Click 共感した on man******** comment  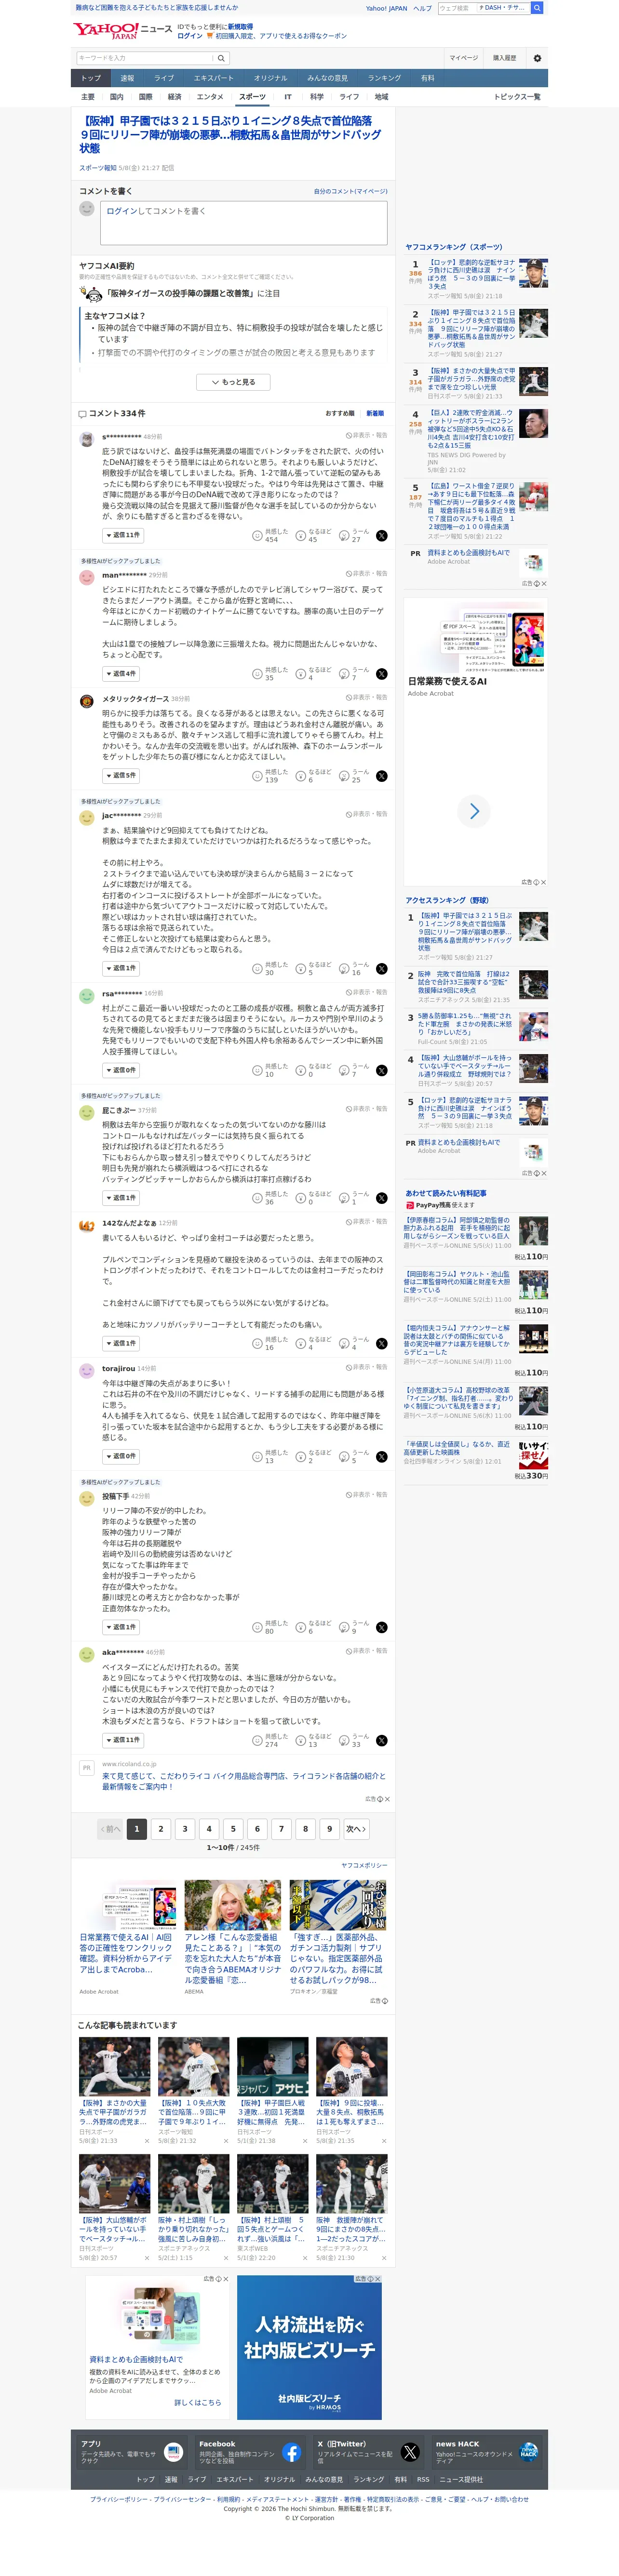pyautogui.click(x=271, y=674)
